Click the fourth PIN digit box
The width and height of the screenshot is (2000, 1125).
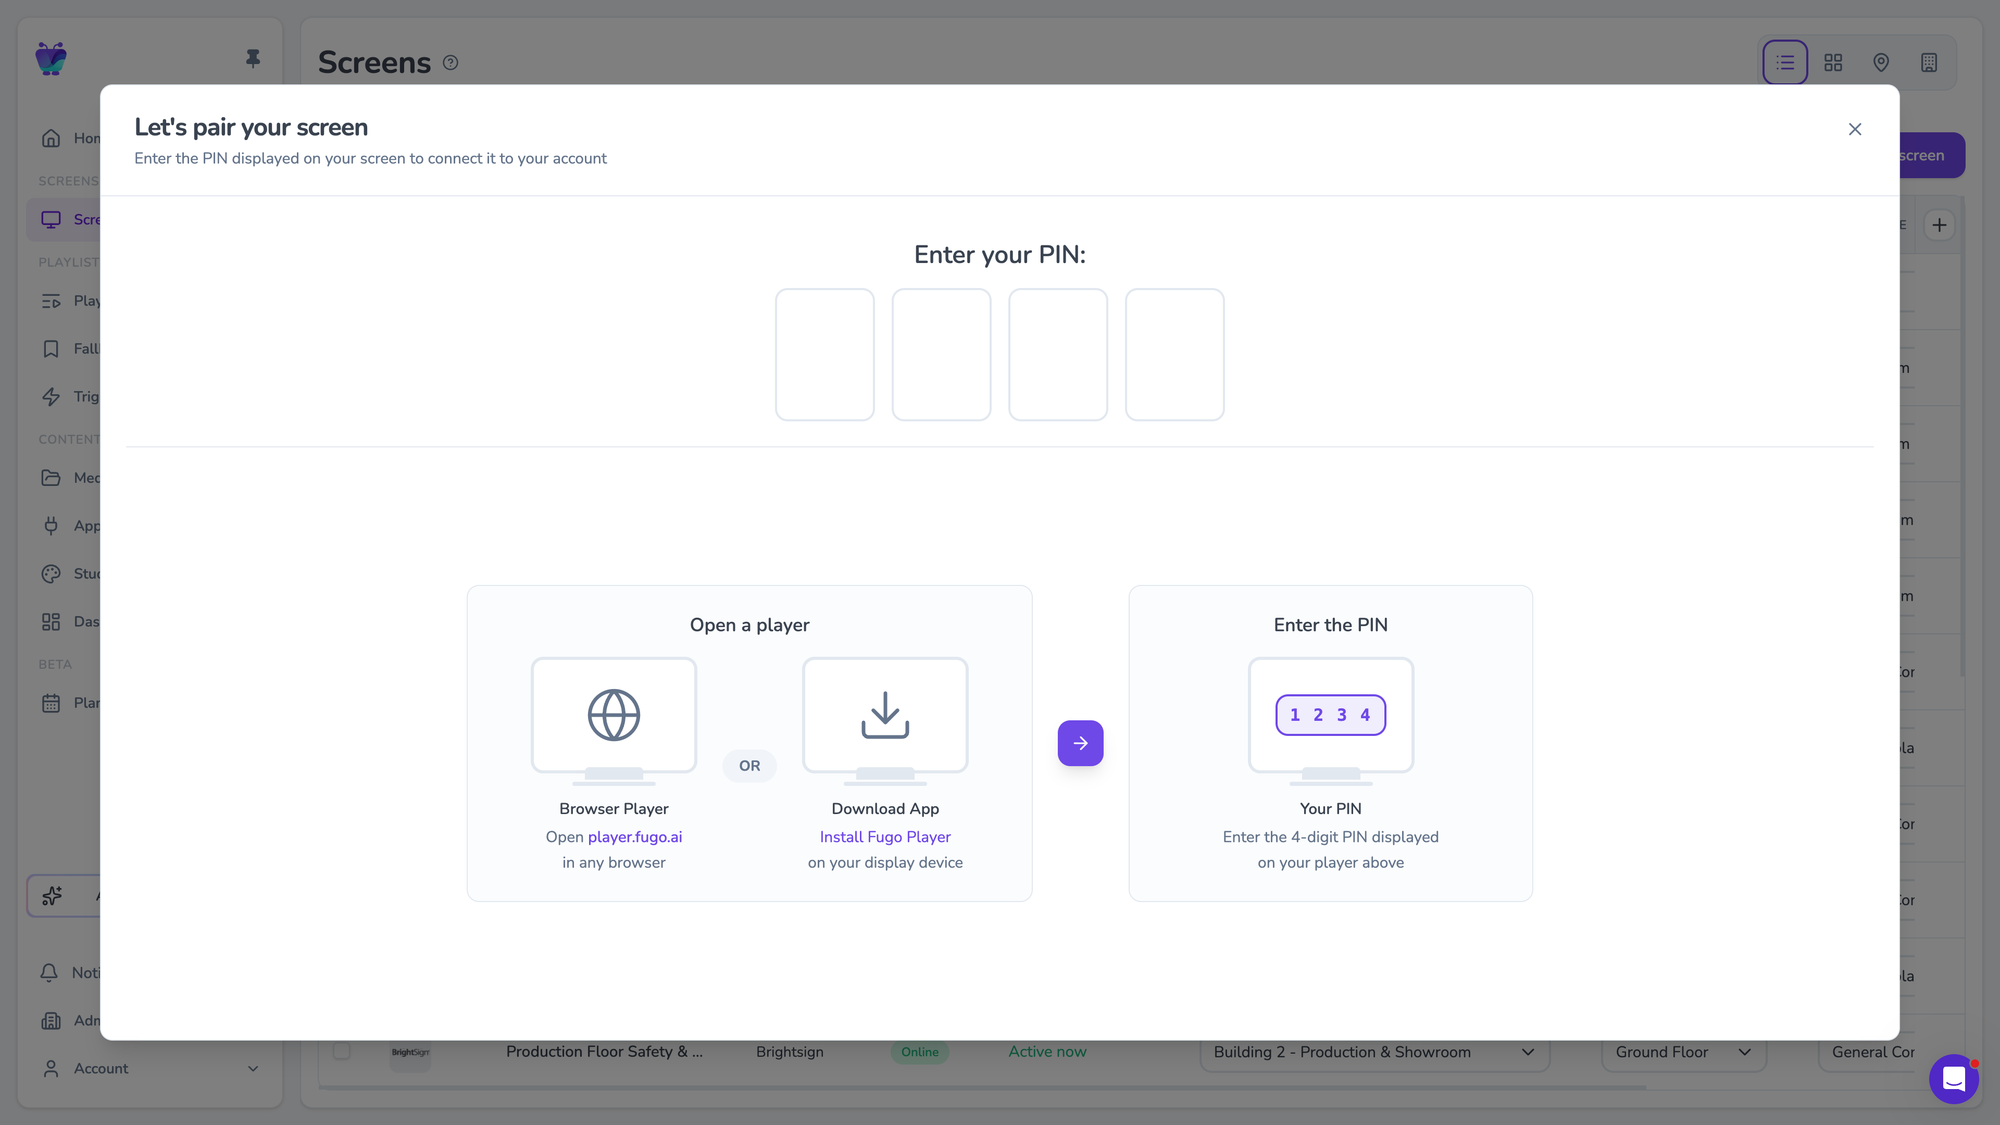pos(1175,355)
